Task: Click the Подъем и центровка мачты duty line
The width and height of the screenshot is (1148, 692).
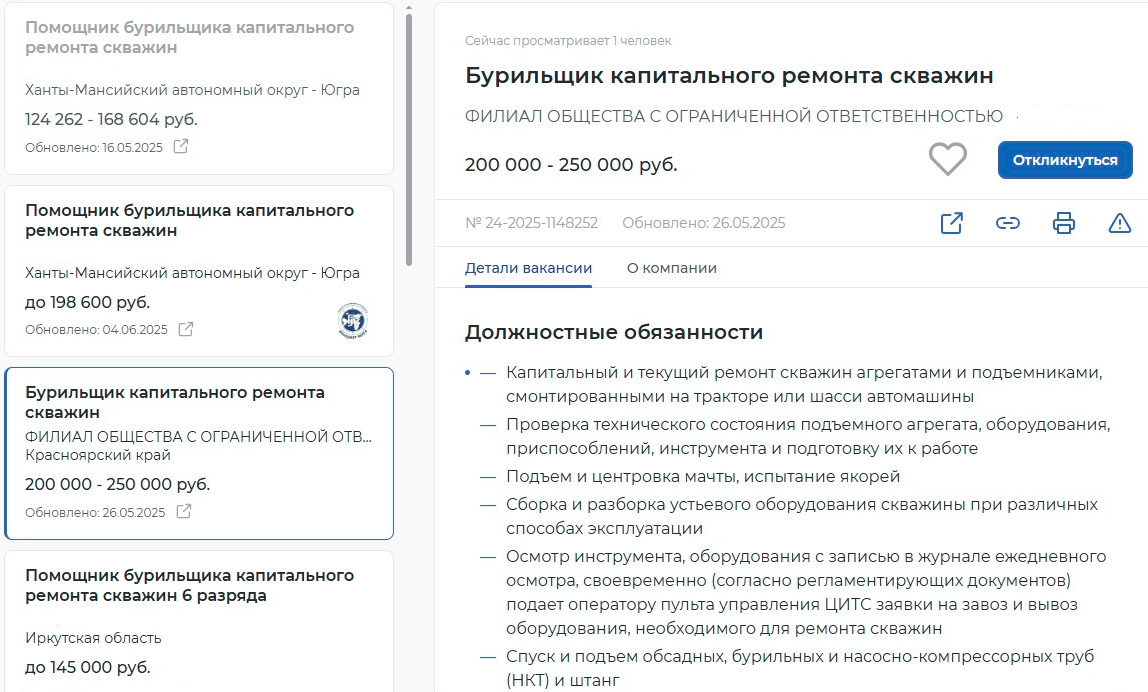Action: pyautogui.click(x=703, y=477)
